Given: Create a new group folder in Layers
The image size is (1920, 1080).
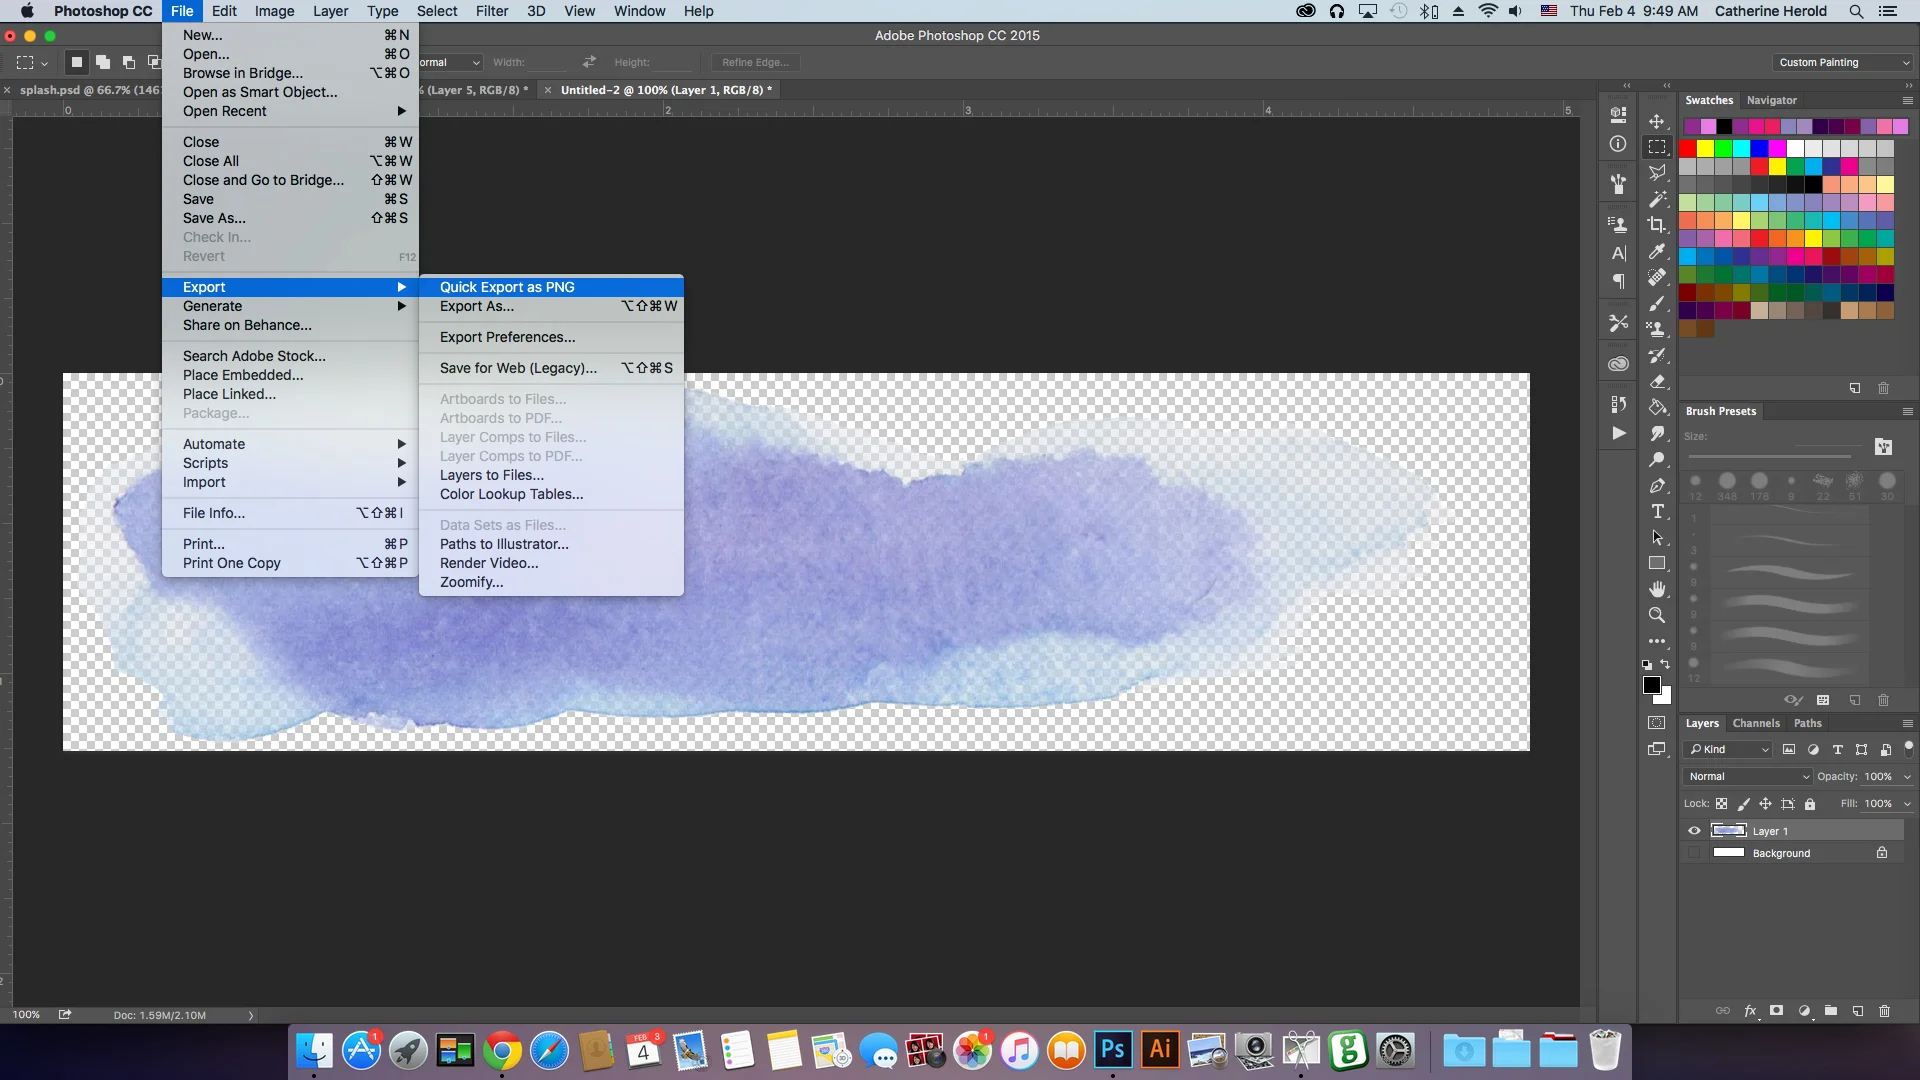Looking at the screenshot, I should click(1830, 1011).
